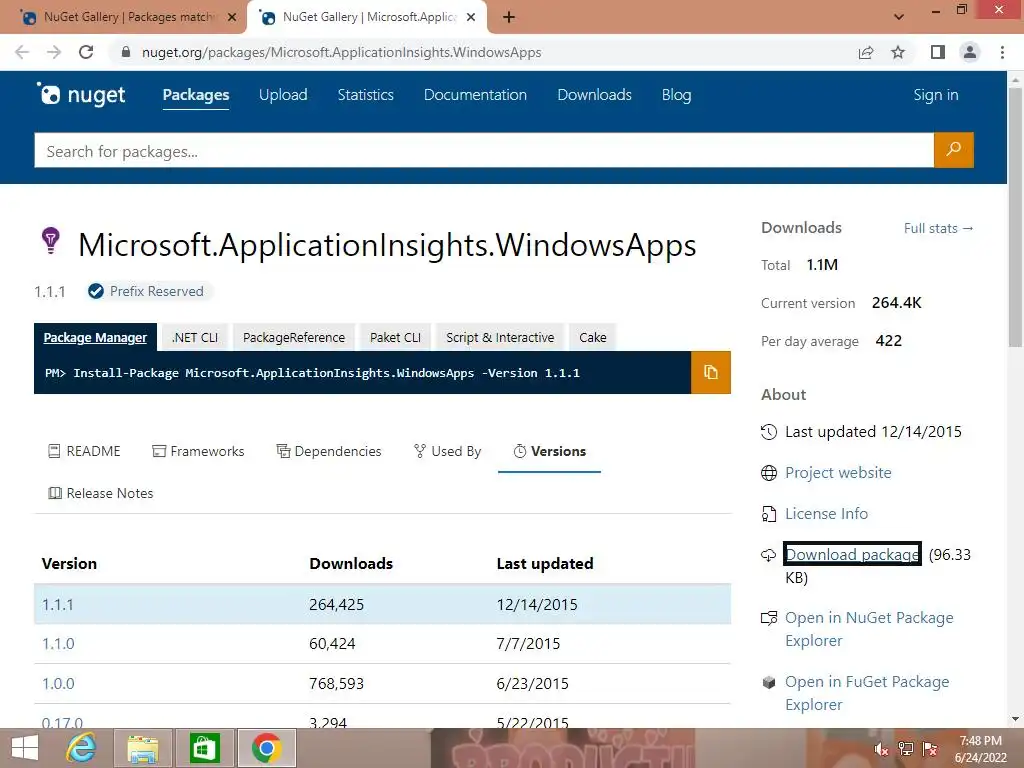
Task: Click the padlock site info icon
Action: [126, 52]
